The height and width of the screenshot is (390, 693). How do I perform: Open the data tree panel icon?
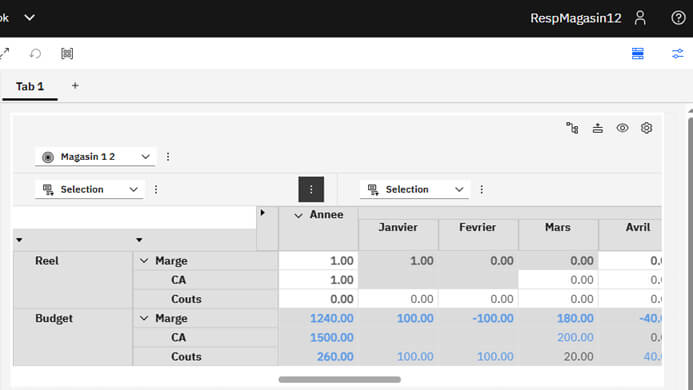click(x=638, y=54)
